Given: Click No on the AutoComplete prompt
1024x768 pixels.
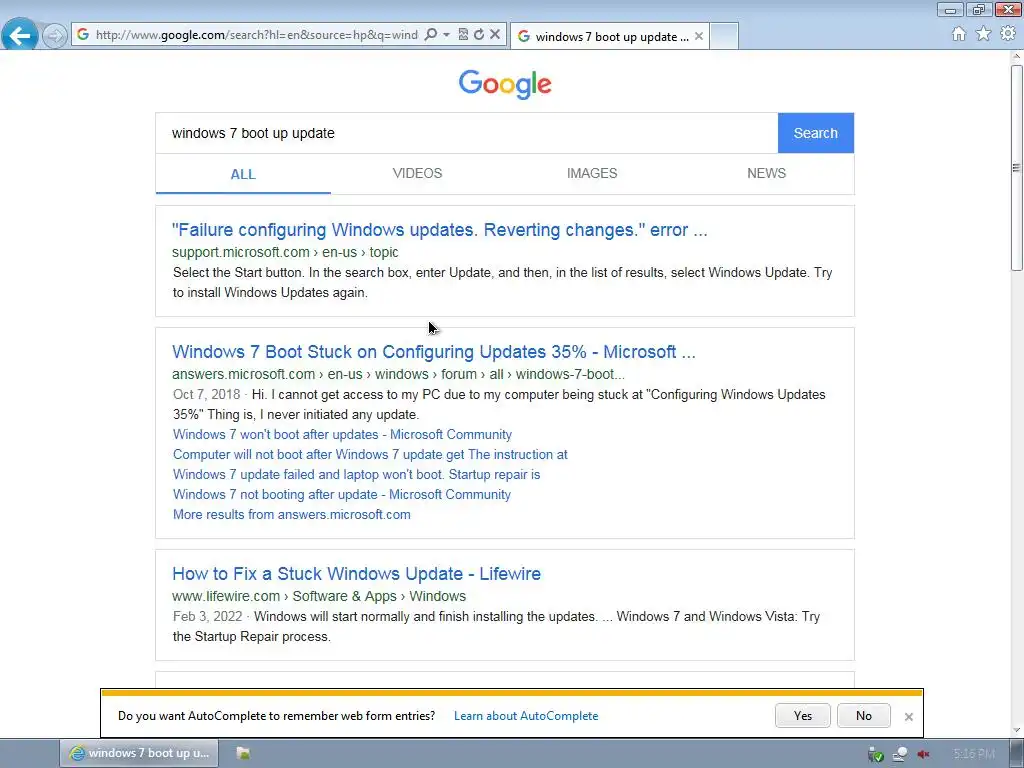Looking at the screenshot, I should (x=863, y=716).
